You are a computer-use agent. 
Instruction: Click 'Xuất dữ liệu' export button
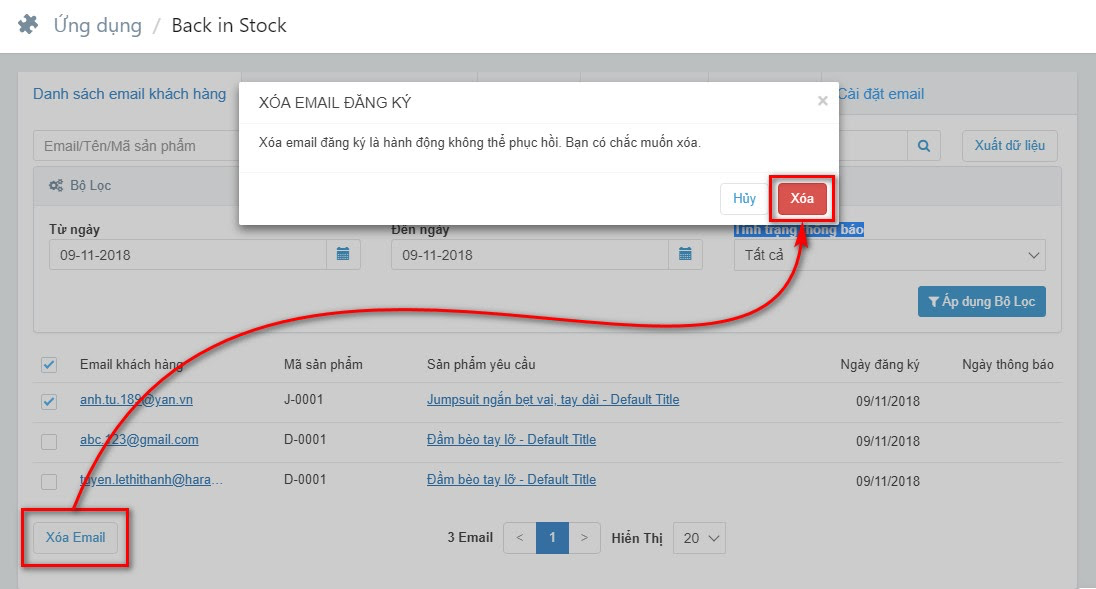coord(1009,145)
